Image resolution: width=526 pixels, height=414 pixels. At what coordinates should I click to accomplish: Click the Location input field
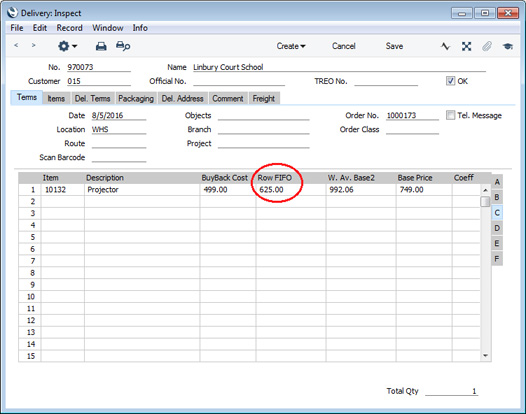click(x=119, y=130)
